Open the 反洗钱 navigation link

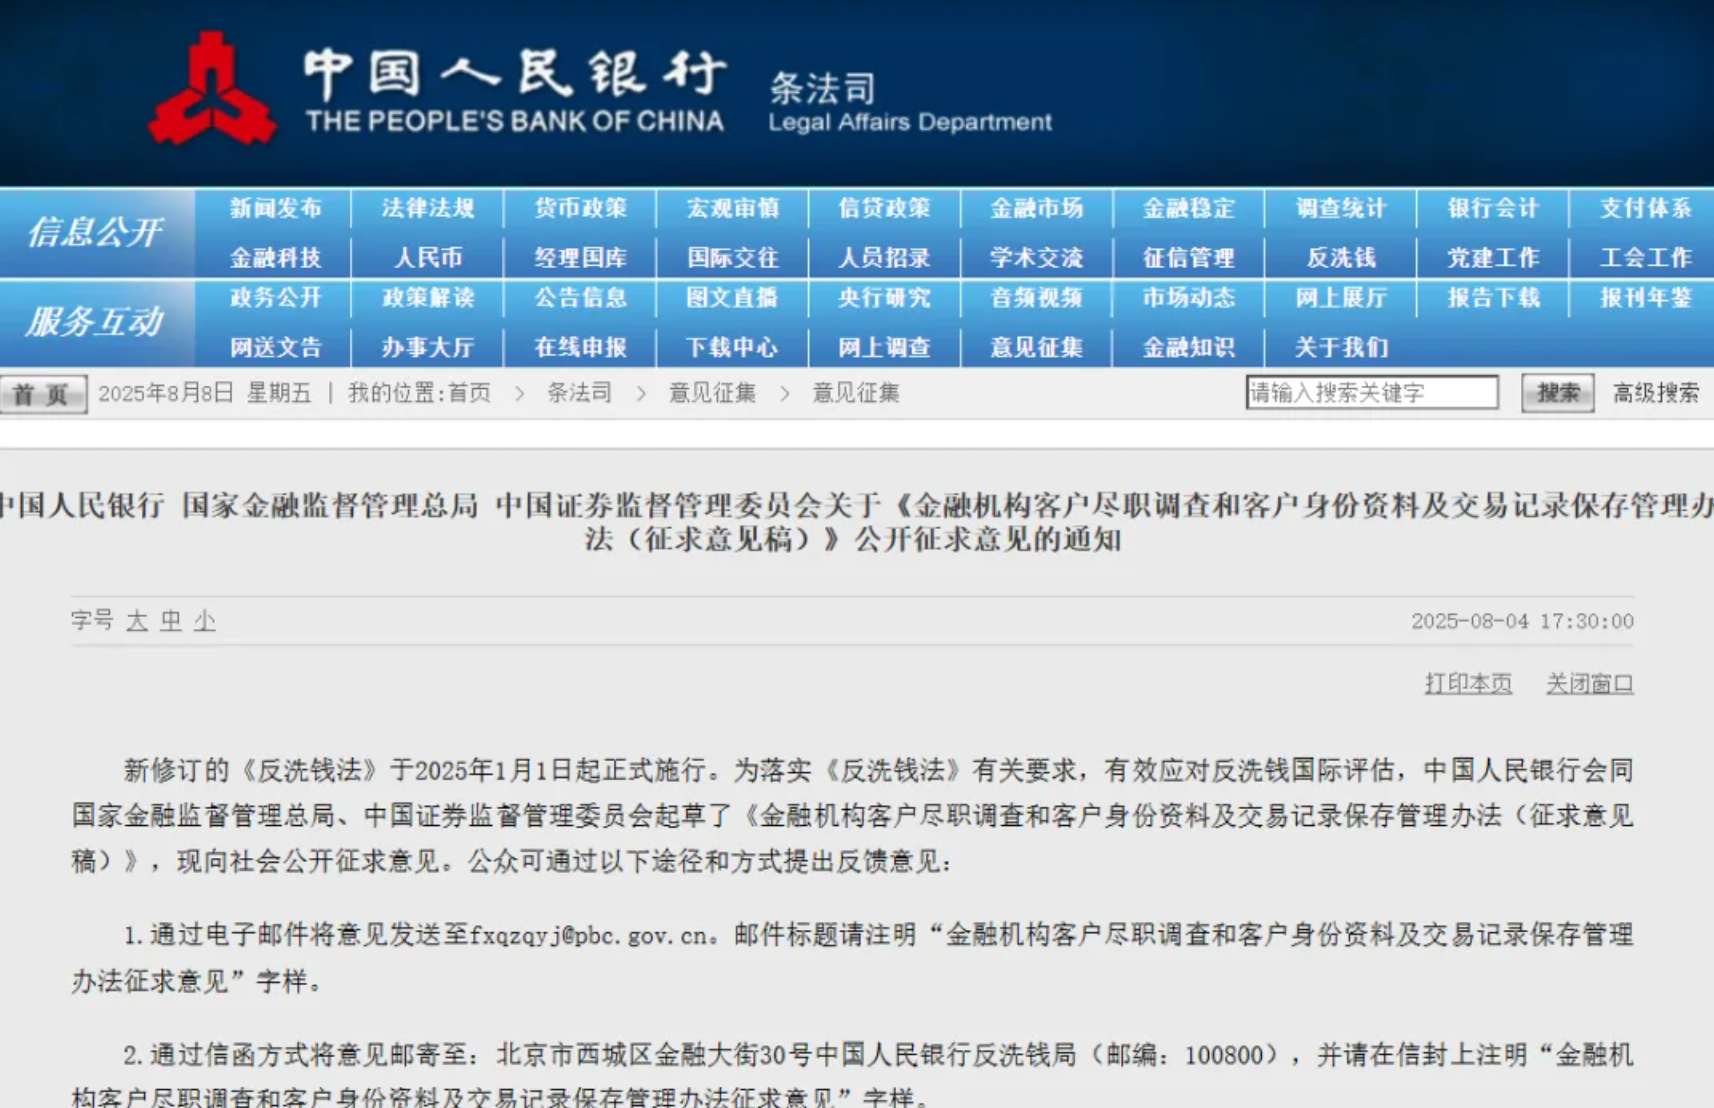coord(1341,258)
